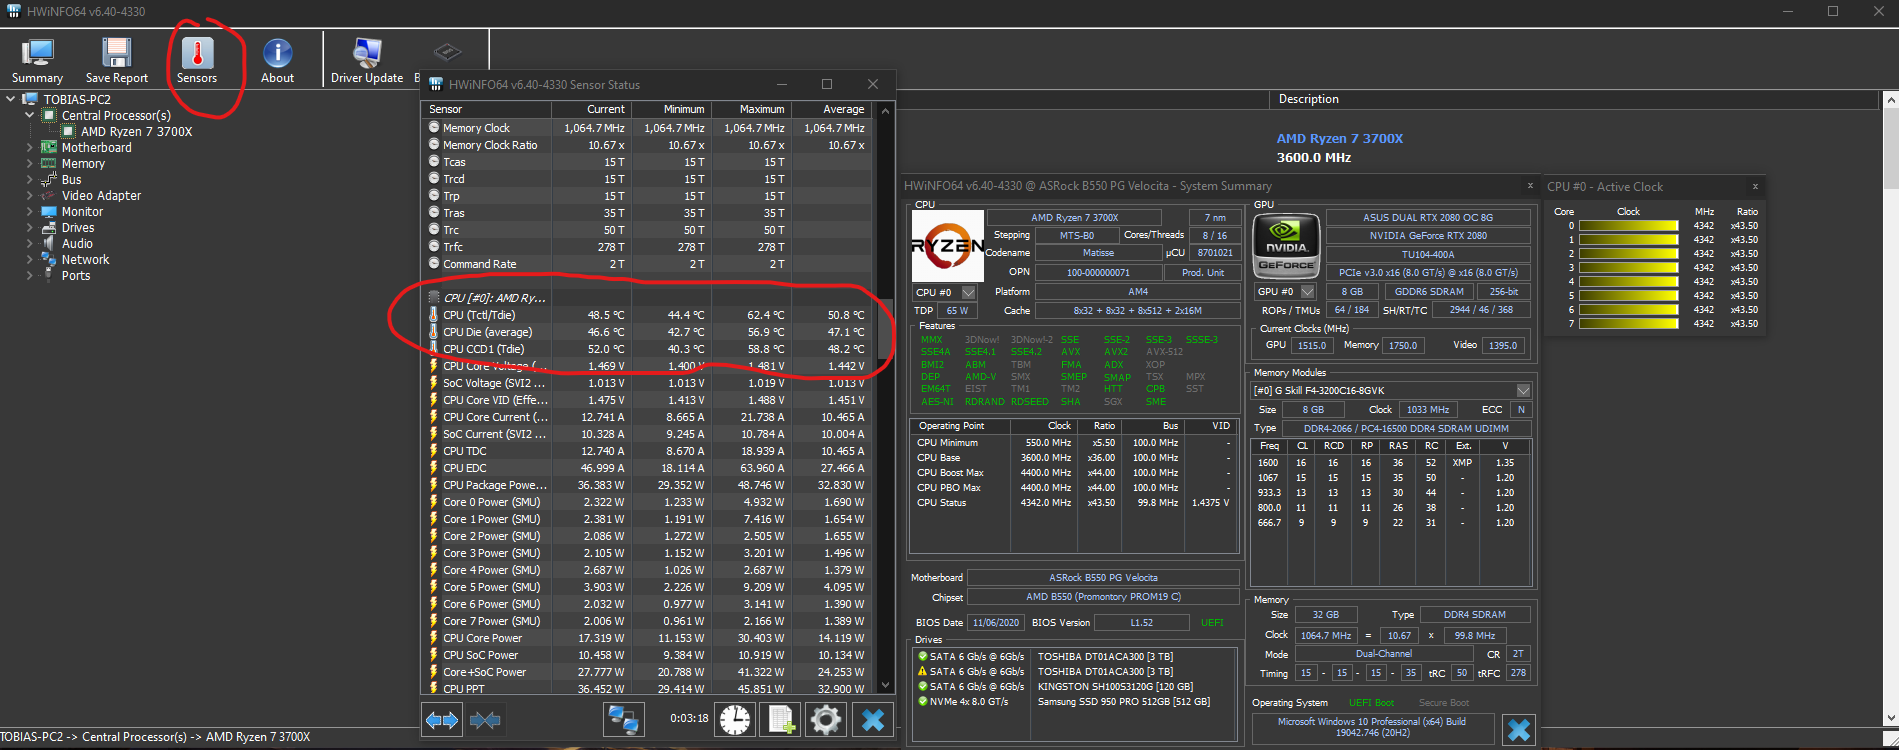Open the memory module G Skill dropdown
Image resolution: width=1899 pixels, height=750 pixels.
(1523, 391)
